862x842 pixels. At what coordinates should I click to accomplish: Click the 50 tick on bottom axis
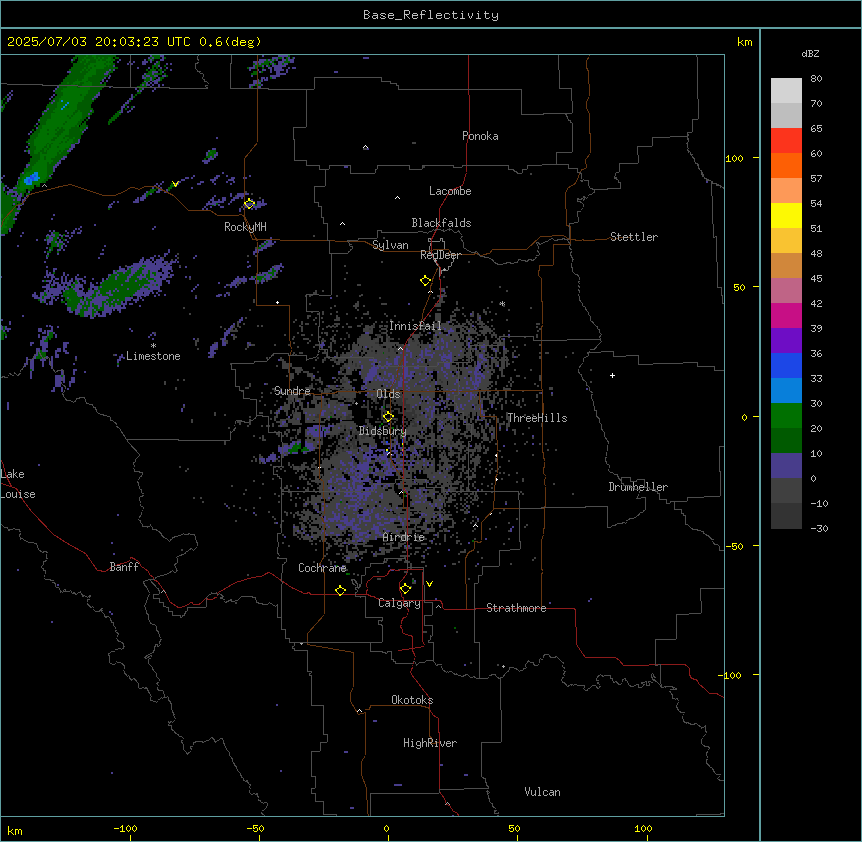(514, 828)
